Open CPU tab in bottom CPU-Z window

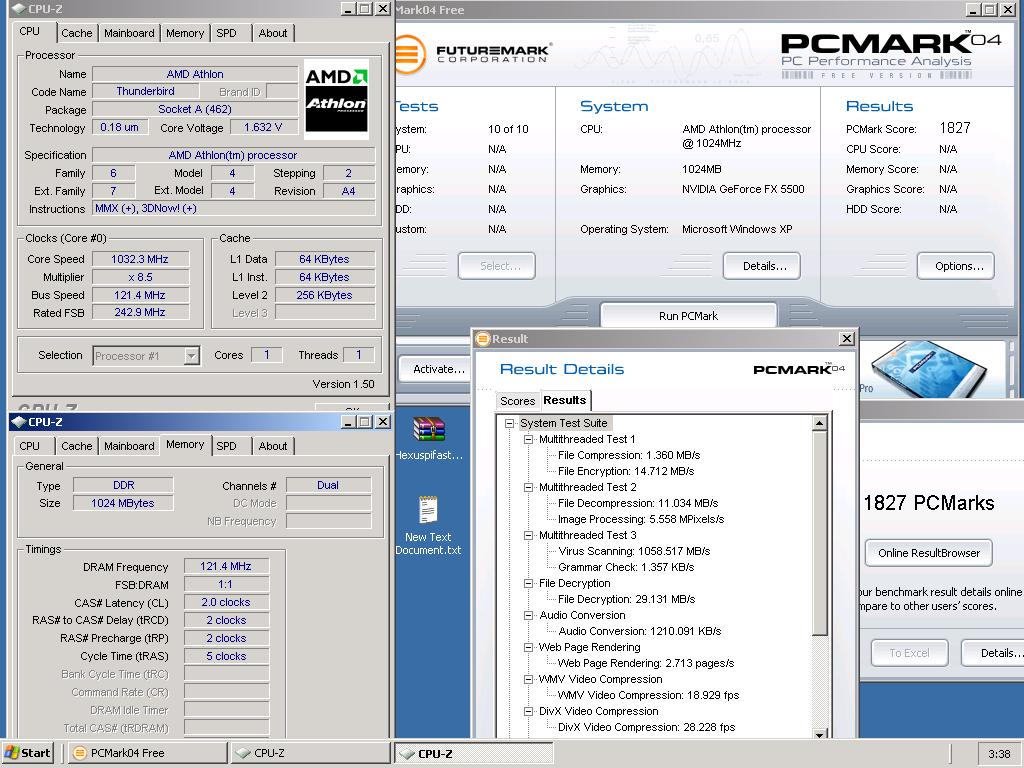(29, 446)
